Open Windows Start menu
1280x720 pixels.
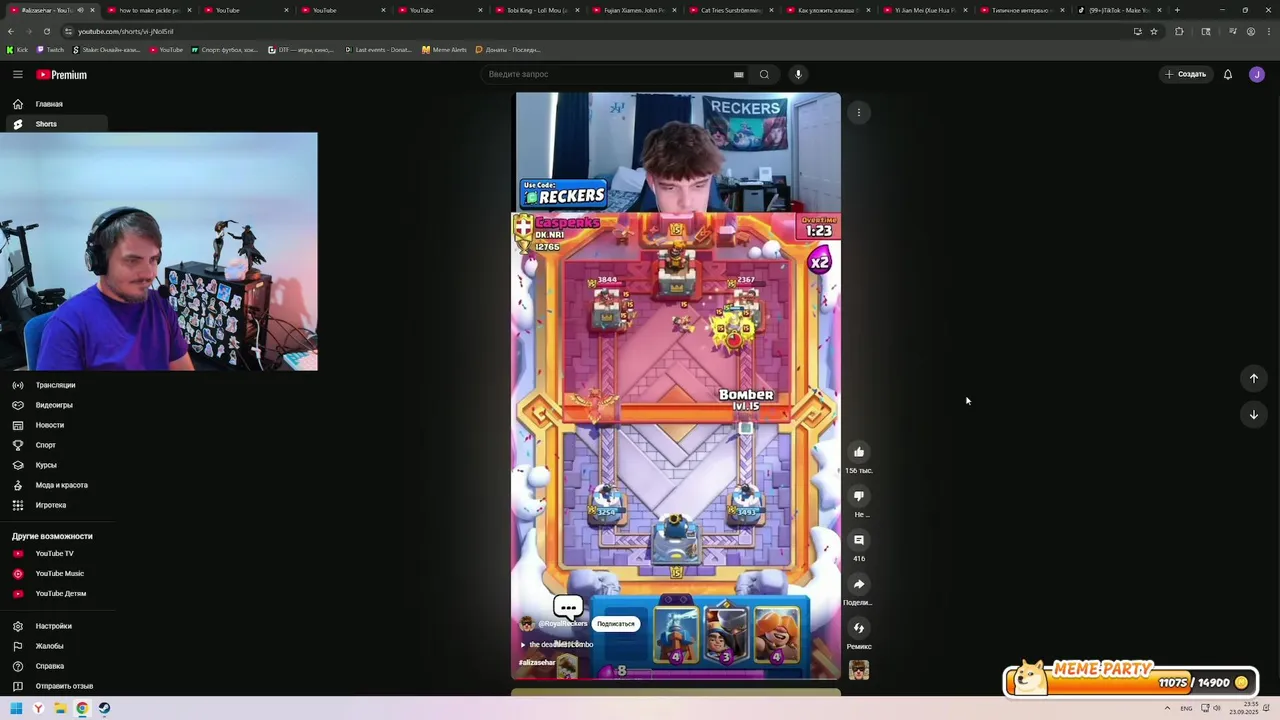[x=16, y=708]
